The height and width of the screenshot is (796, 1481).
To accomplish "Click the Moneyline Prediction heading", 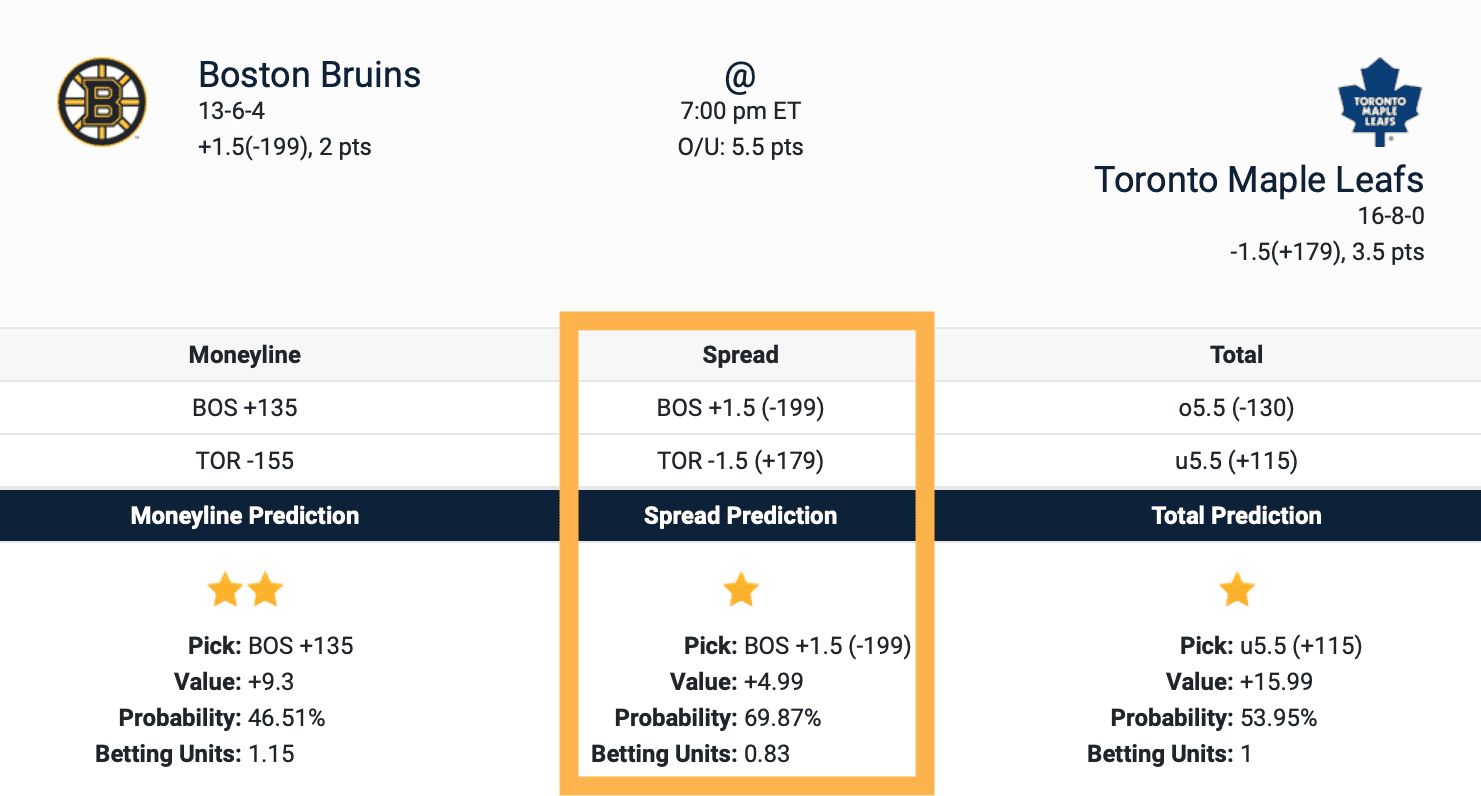I will point(244,516).
